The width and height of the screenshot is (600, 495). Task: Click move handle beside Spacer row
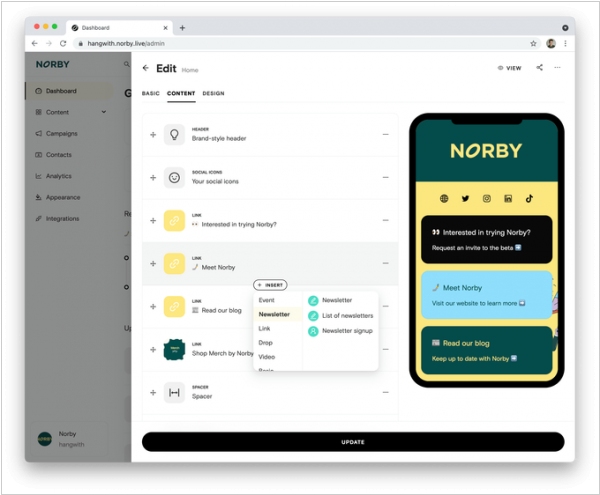coord(153,392)
